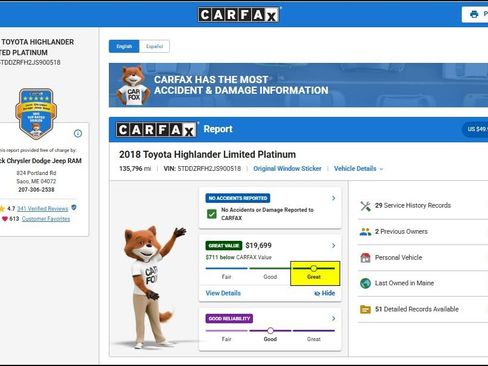Click the dealer phone number 207-306-2338
This screenshot has height=366, width=488.
36,190
